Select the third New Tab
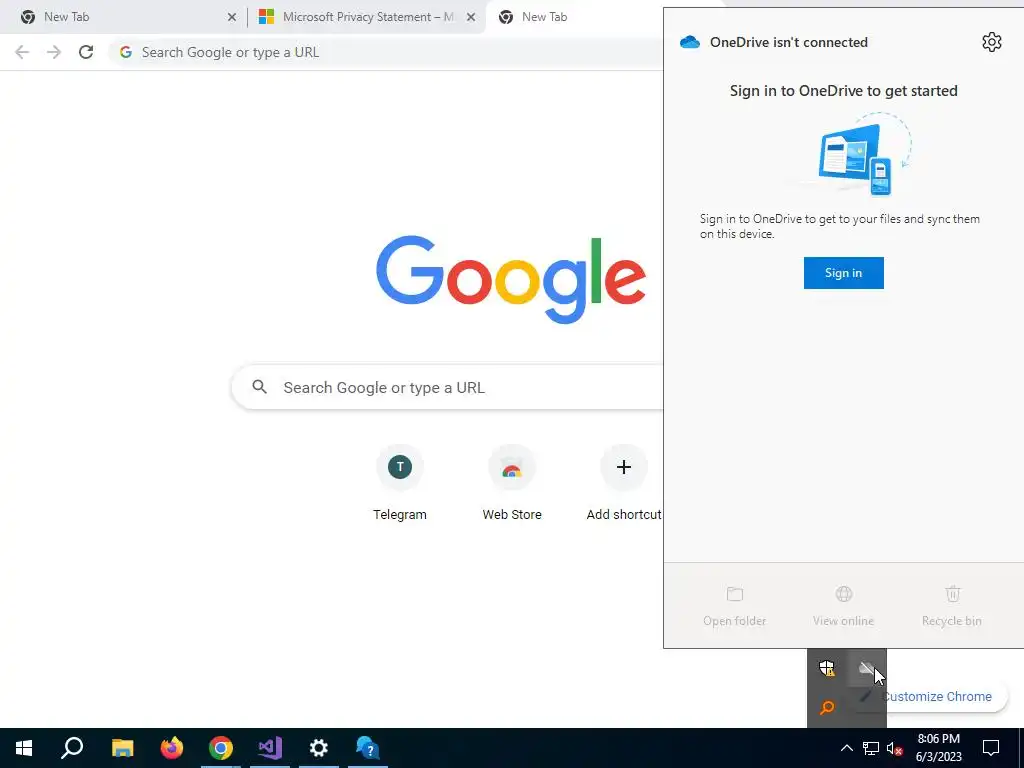 (575, 17)
